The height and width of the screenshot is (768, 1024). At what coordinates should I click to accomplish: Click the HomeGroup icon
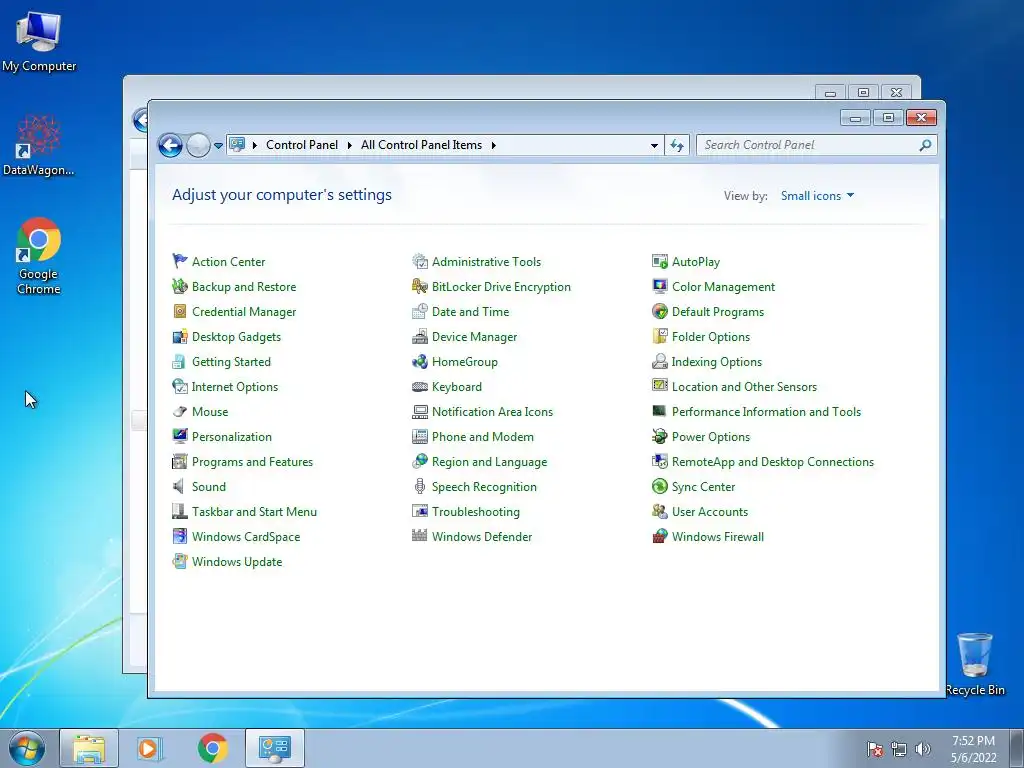pos(420,361)
